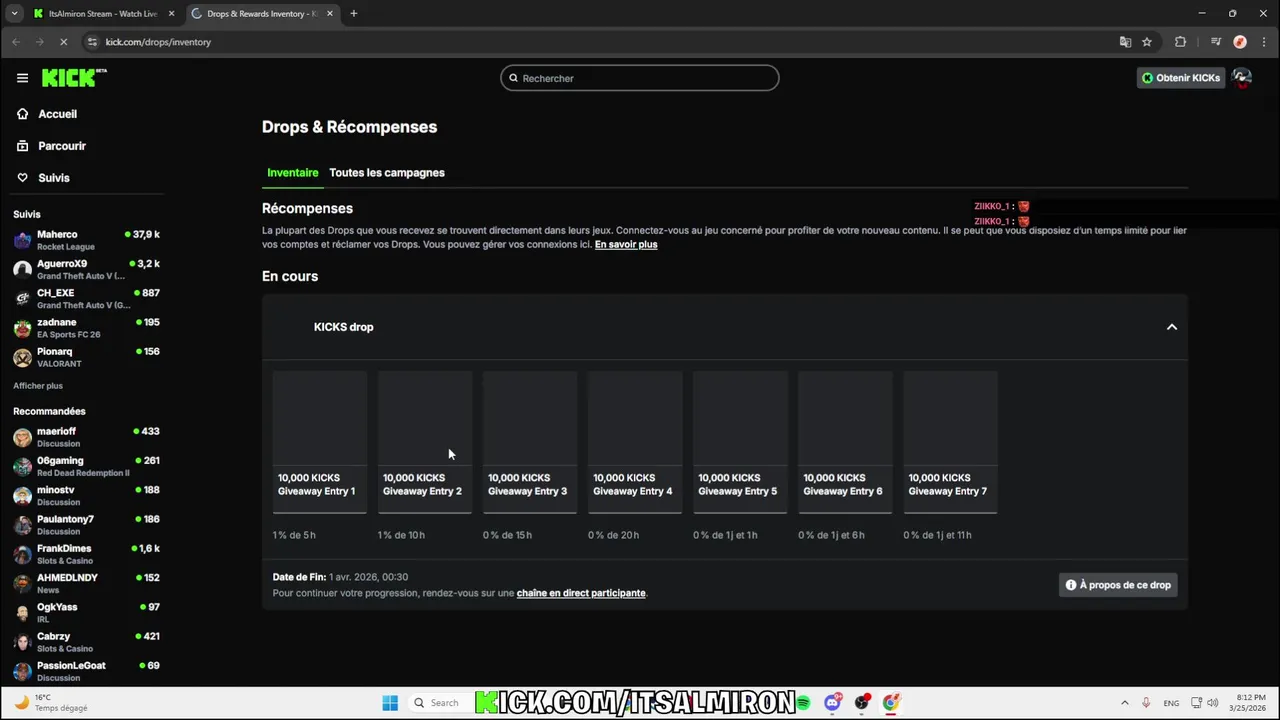Open Cabrzy in recommended list
The width and height of the screenshot is (1280, 720).
pyautogui.click(x=86, y=642)
